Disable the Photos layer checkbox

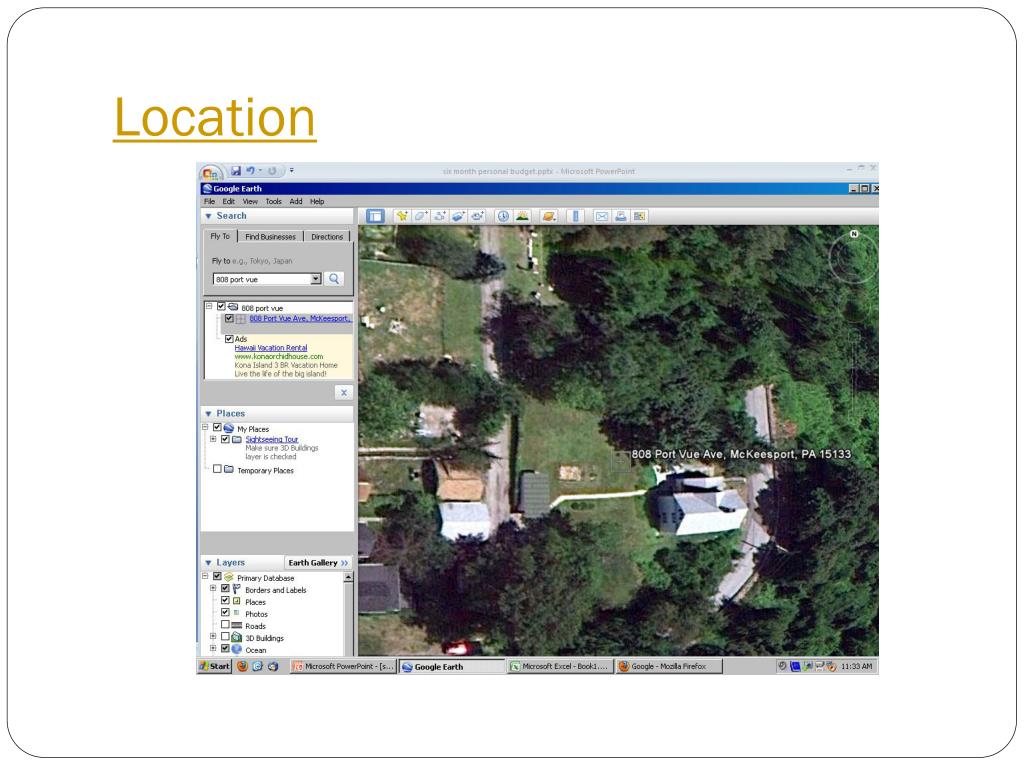point(225,613)
